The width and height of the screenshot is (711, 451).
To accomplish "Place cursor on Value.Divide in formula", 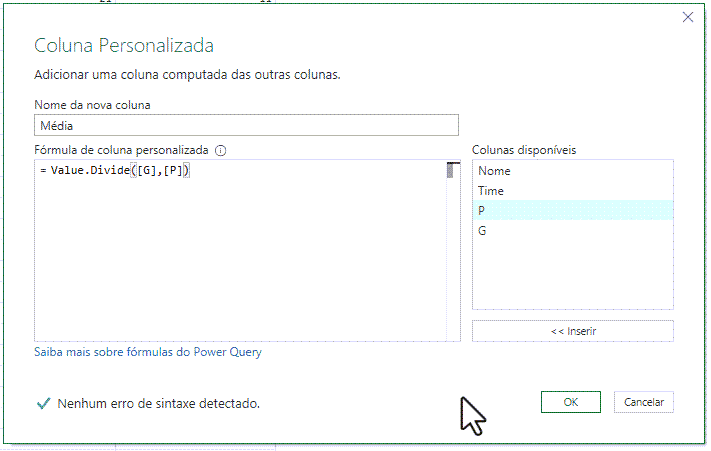I will 90,170.
